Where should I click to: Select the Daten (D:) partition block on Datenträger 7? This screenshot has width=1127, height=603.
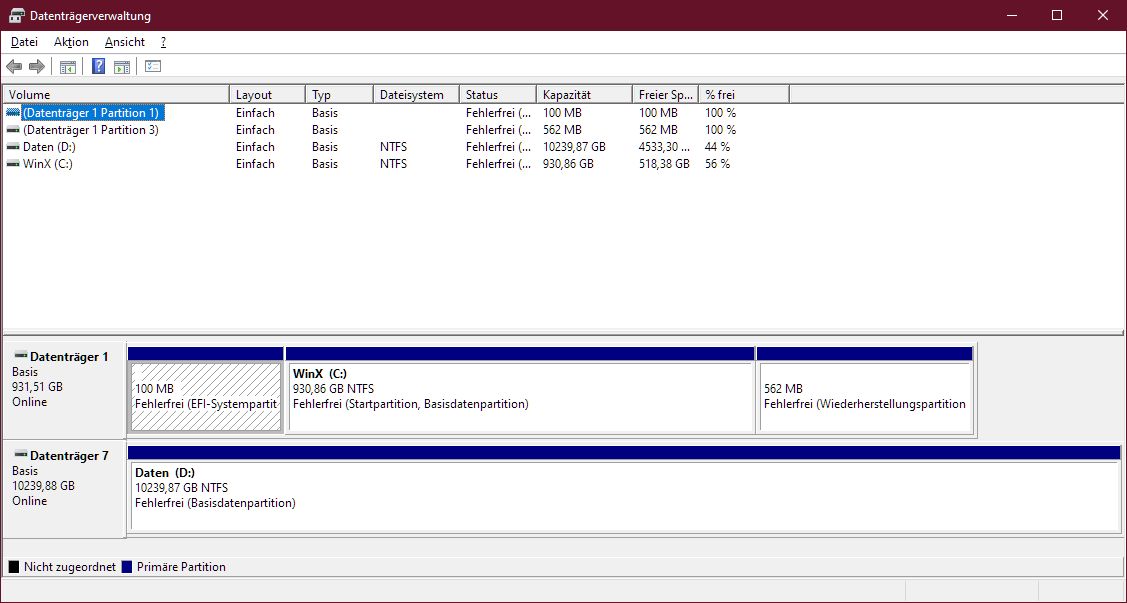(624, 496)
